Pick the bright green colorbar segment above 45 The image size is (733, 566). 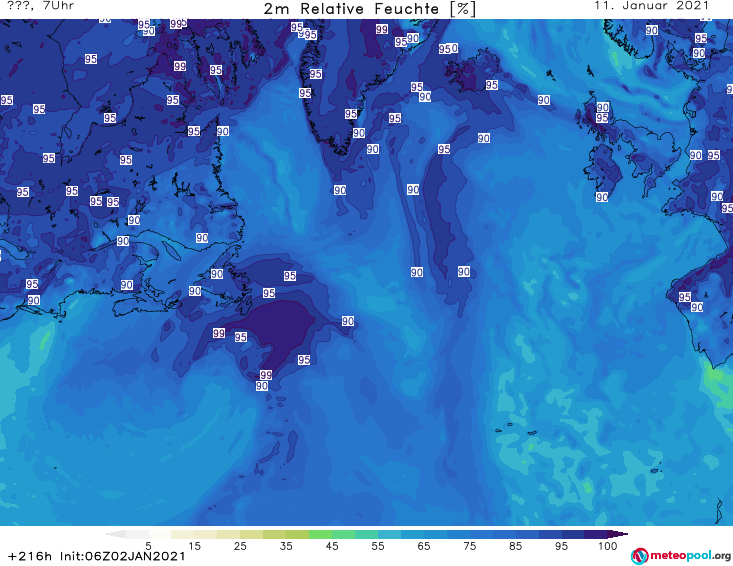tap(320, 534)
